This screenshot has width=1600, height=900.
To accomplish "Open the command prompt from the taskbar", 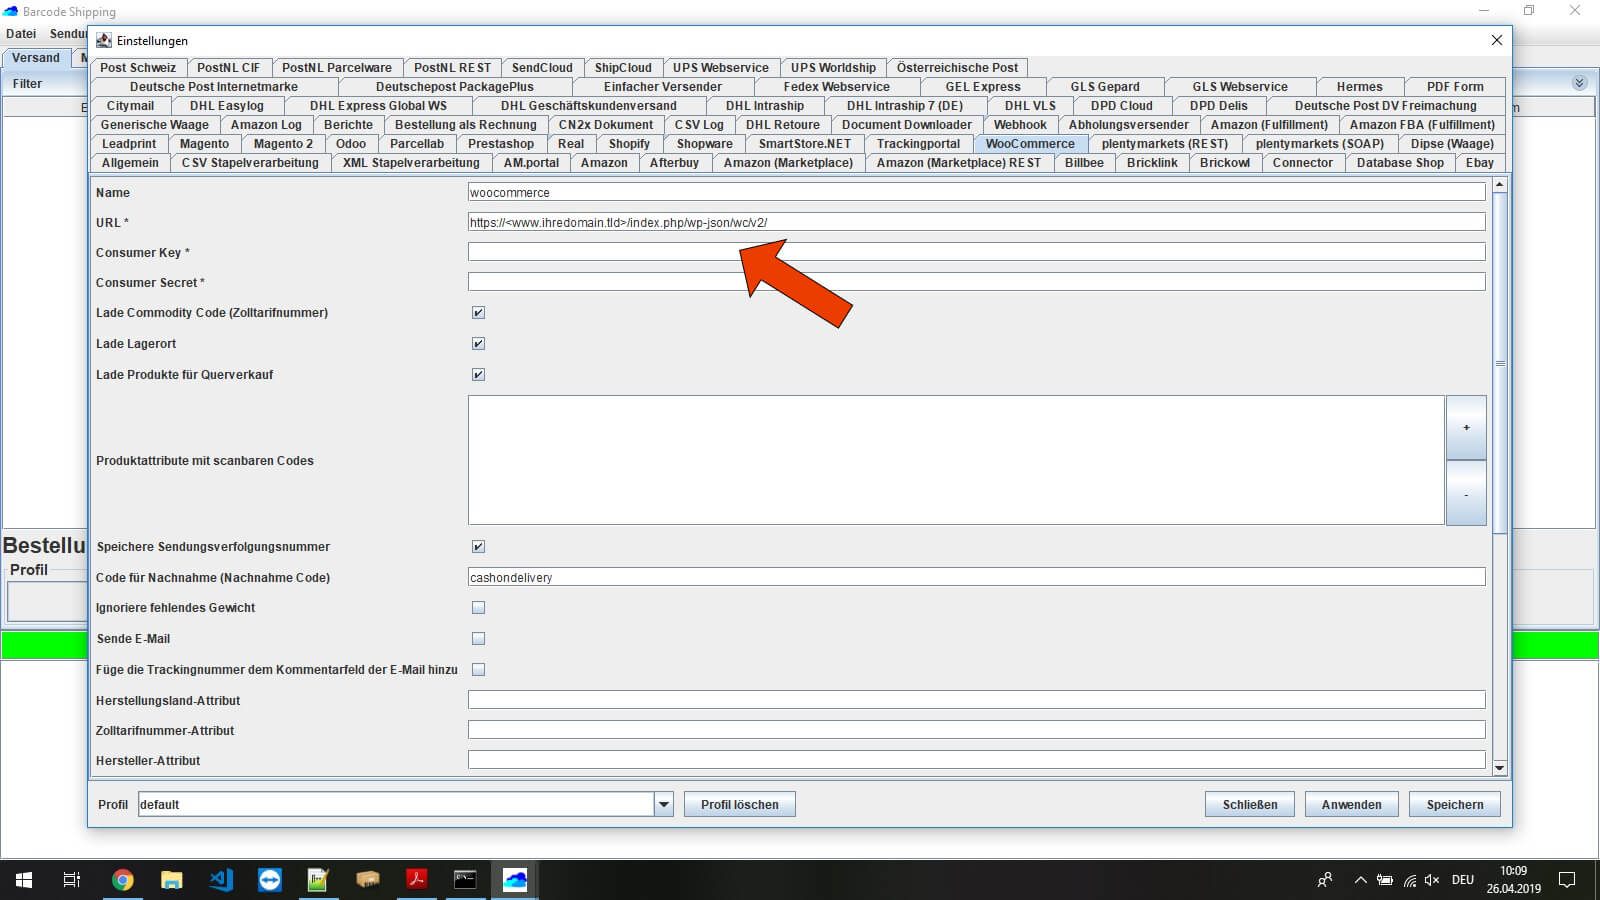I will tap(465, 880).
